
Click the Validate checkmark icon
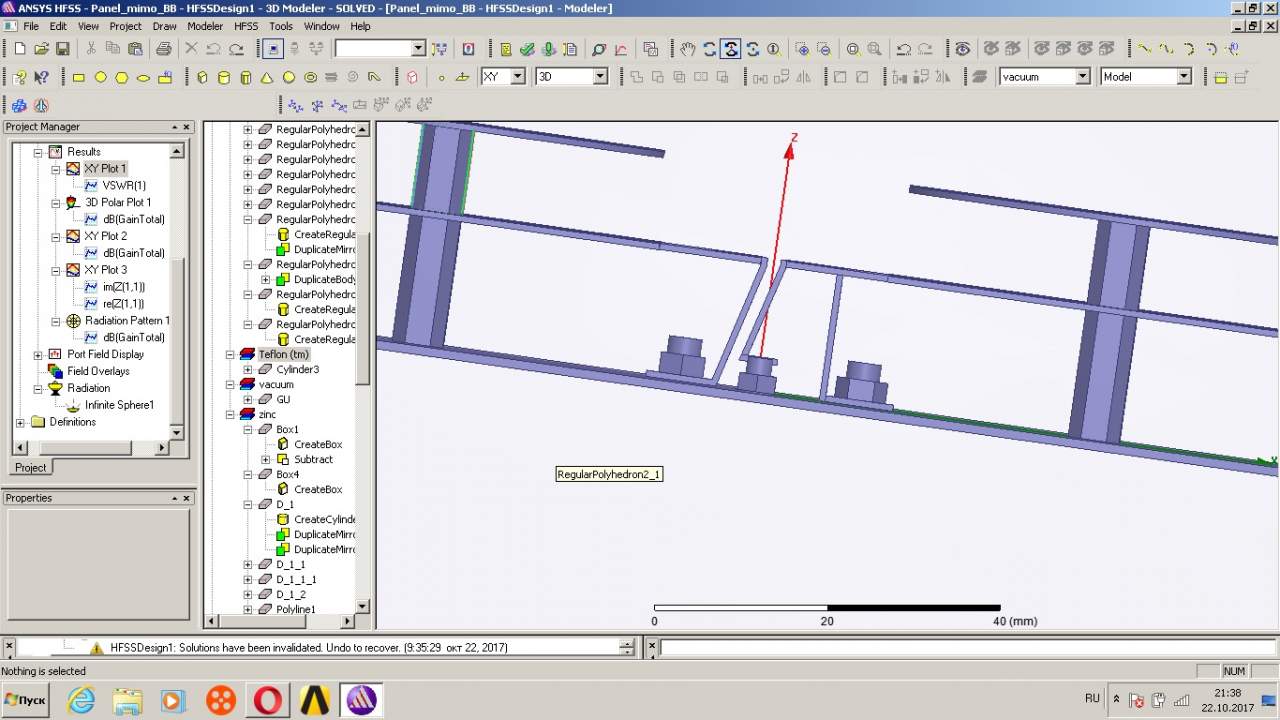coord(527,49)
